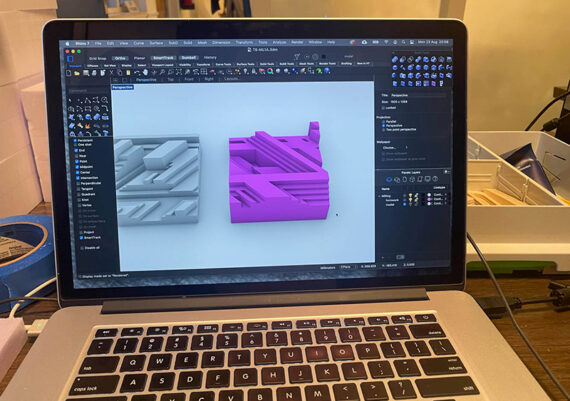Open the Surface menu
The image size is (570, 401).
pos(156,43)
